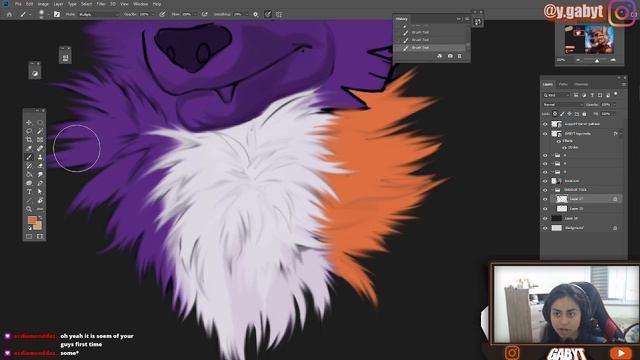Open the Layers panel Opacity dropdown

[x=614, y=104]
